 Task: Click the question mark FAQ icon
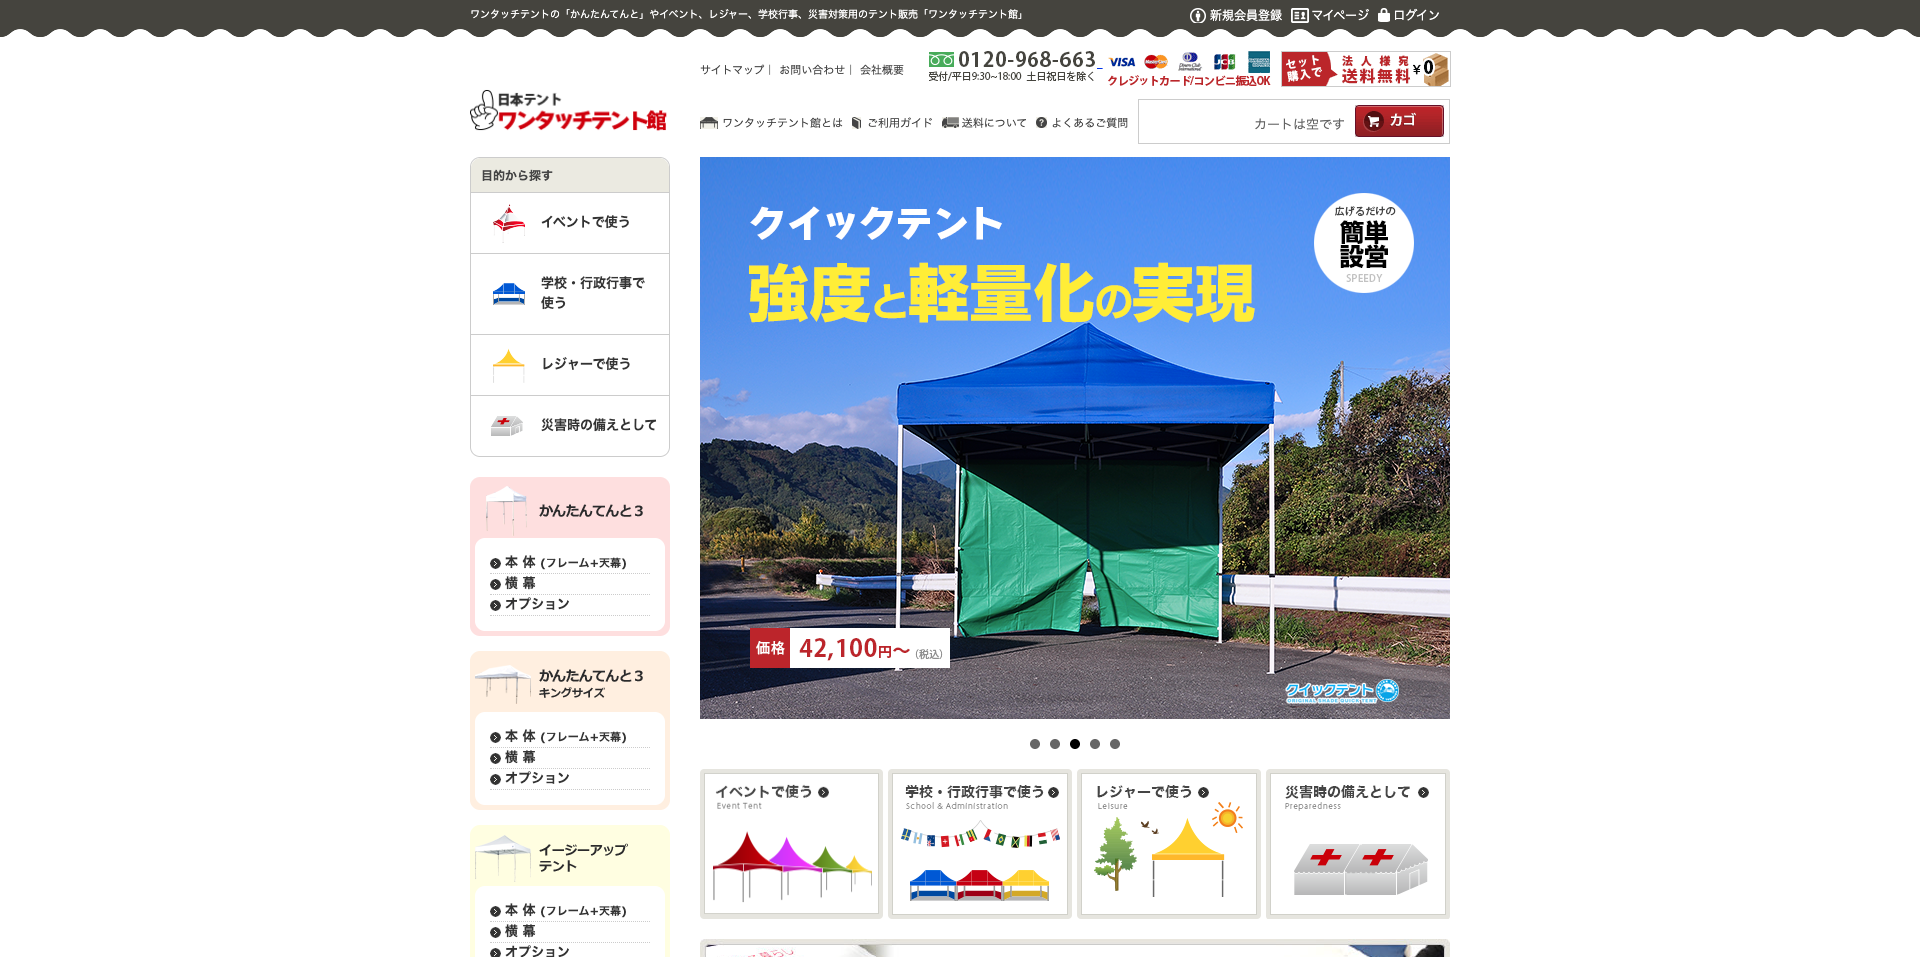1041,123
